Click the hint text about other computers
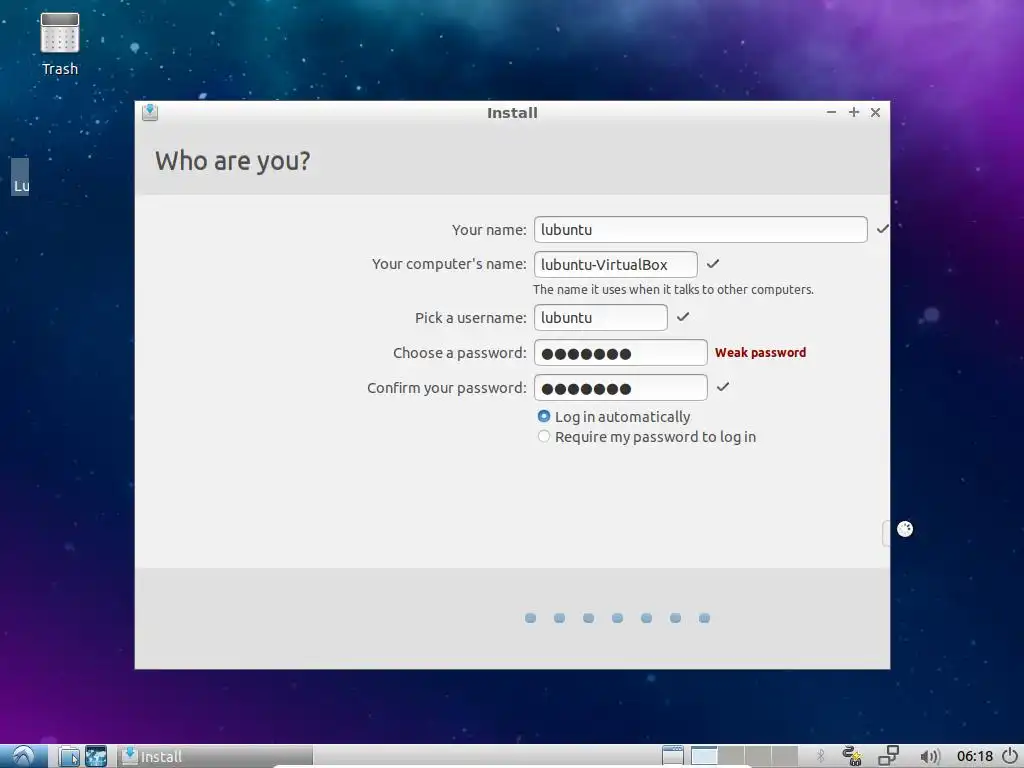Image resolution: width=1024 pixels, height=768 pixels. tap(673, 289)
